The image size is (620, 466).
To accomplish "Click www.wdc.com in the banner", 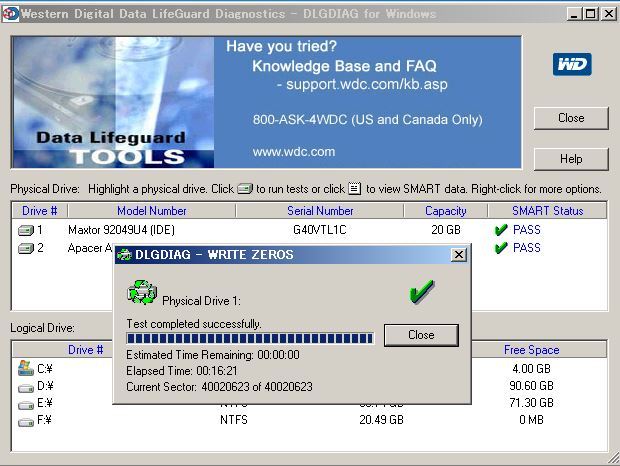I will 294,152.
